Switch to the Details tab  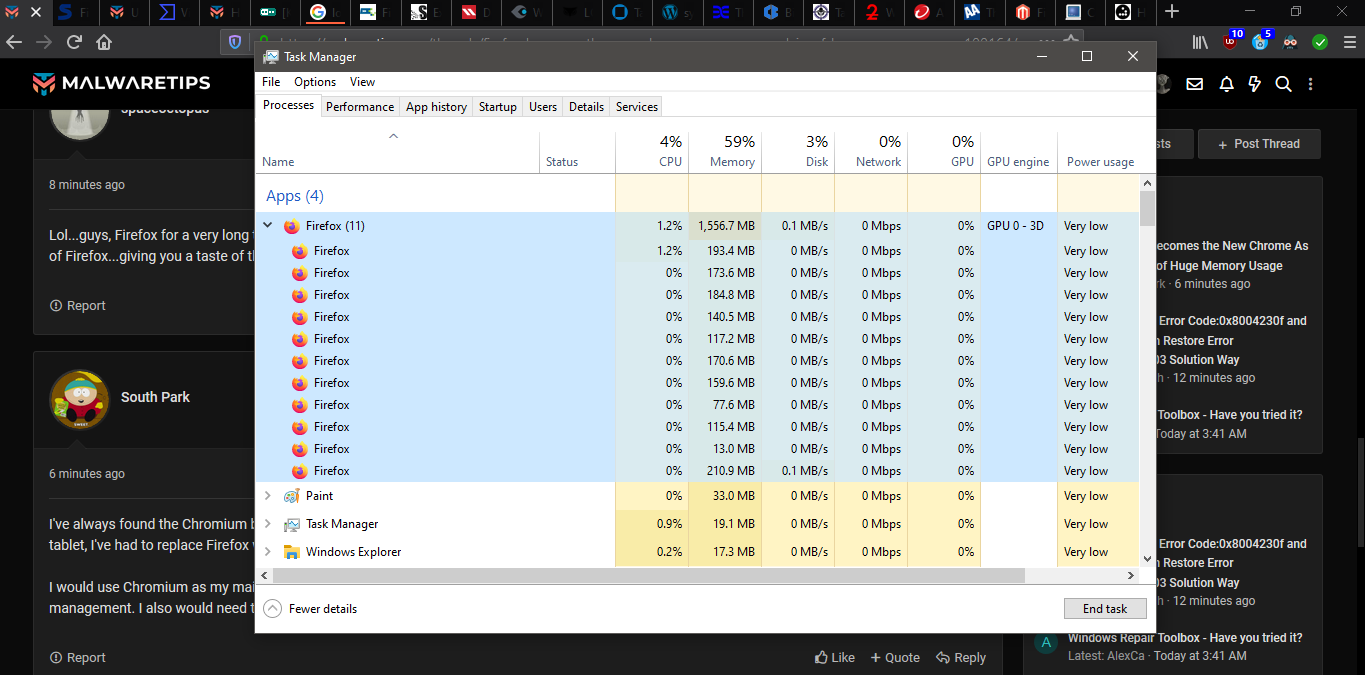[586, 107]
